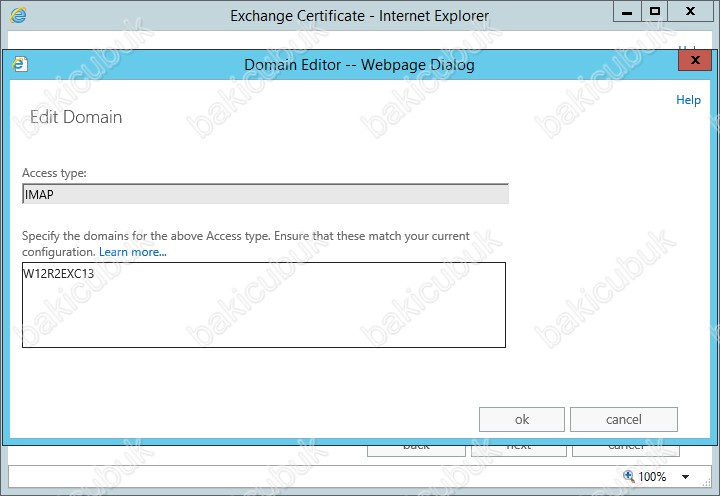720x496 pixels.
Task: Minimize the Exchange Certificate window
Action: click(627, 11)
